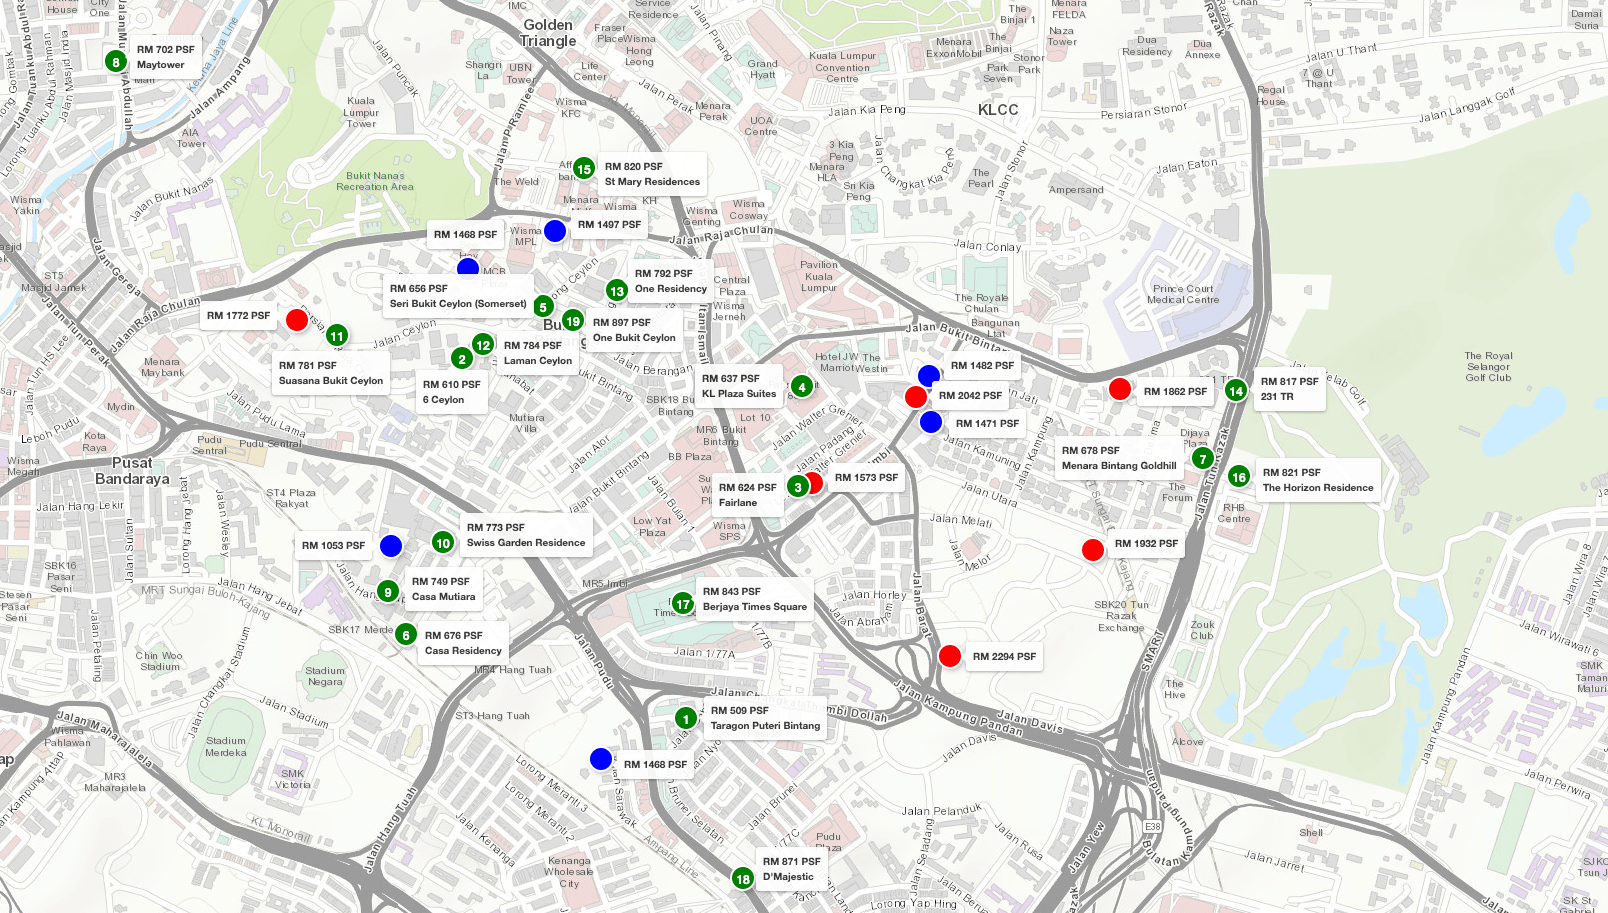
Task: Open the Maytower RM 702 PSF label
Action: click(x=166, y=57)
